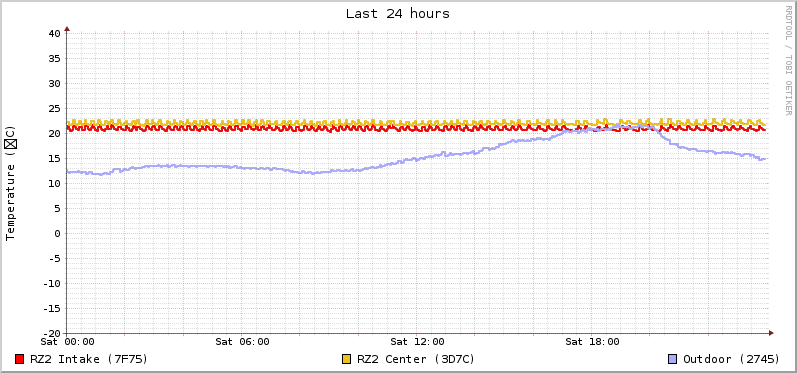Image resolution: width=797 pixels, height=373 pixels.
Task: Click the yellow RZ2 Center legend swatch
Action: pos(347,359)
